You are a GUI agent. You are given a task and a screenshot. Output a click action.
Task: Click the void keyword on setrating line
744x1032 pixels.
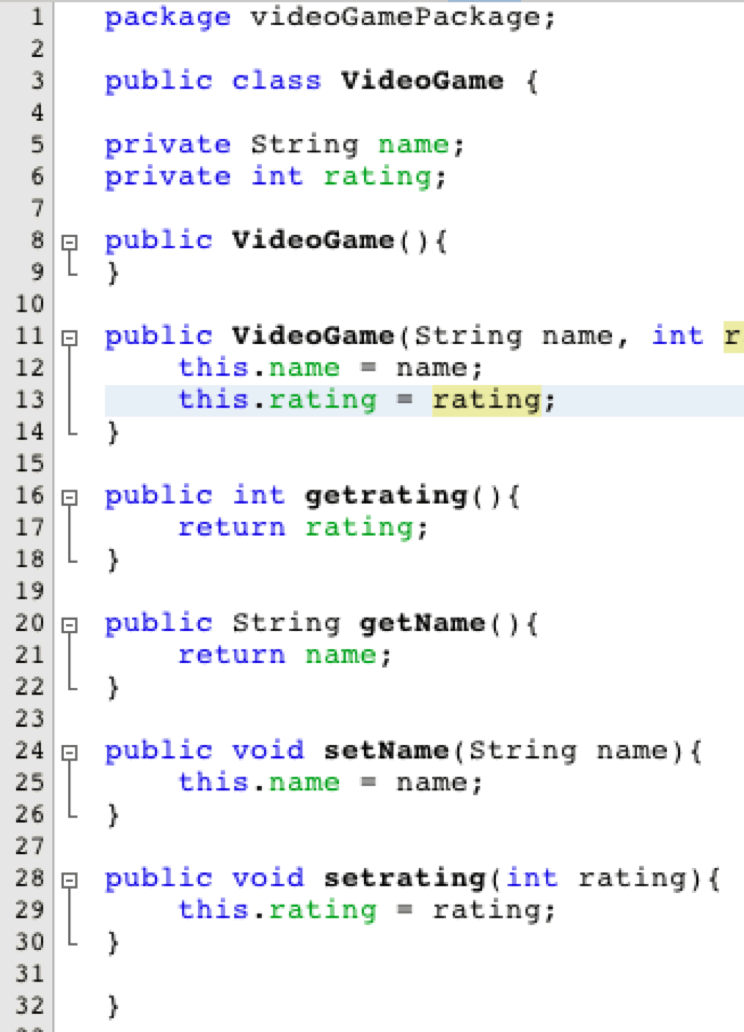tap(268, 879)
